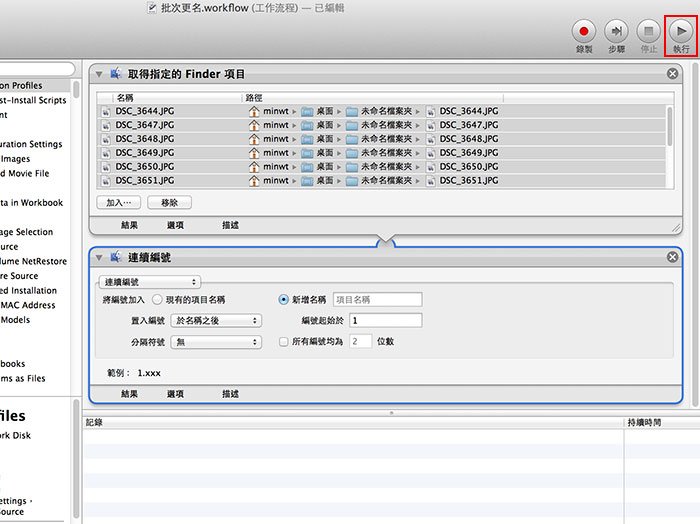
Task: Remove the 連續編號 action with its X icon
Action: pos(672,257)
